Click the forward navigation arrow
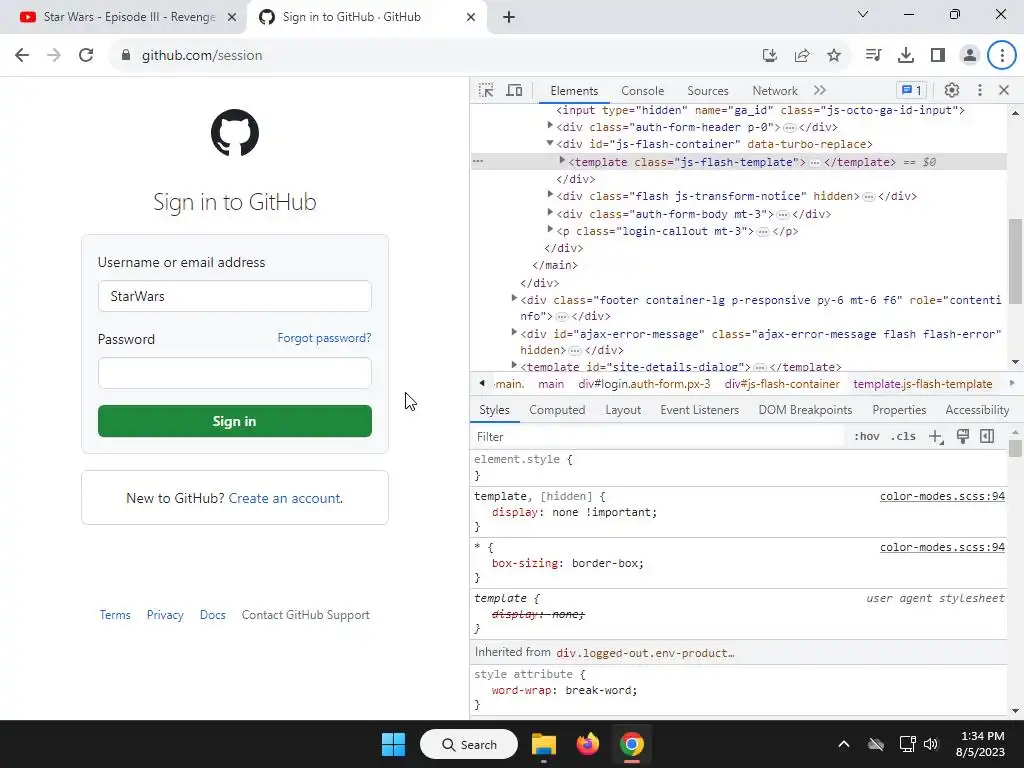Screen dimensions: 1024x768 pyautogui.click(x=54, y=55)
